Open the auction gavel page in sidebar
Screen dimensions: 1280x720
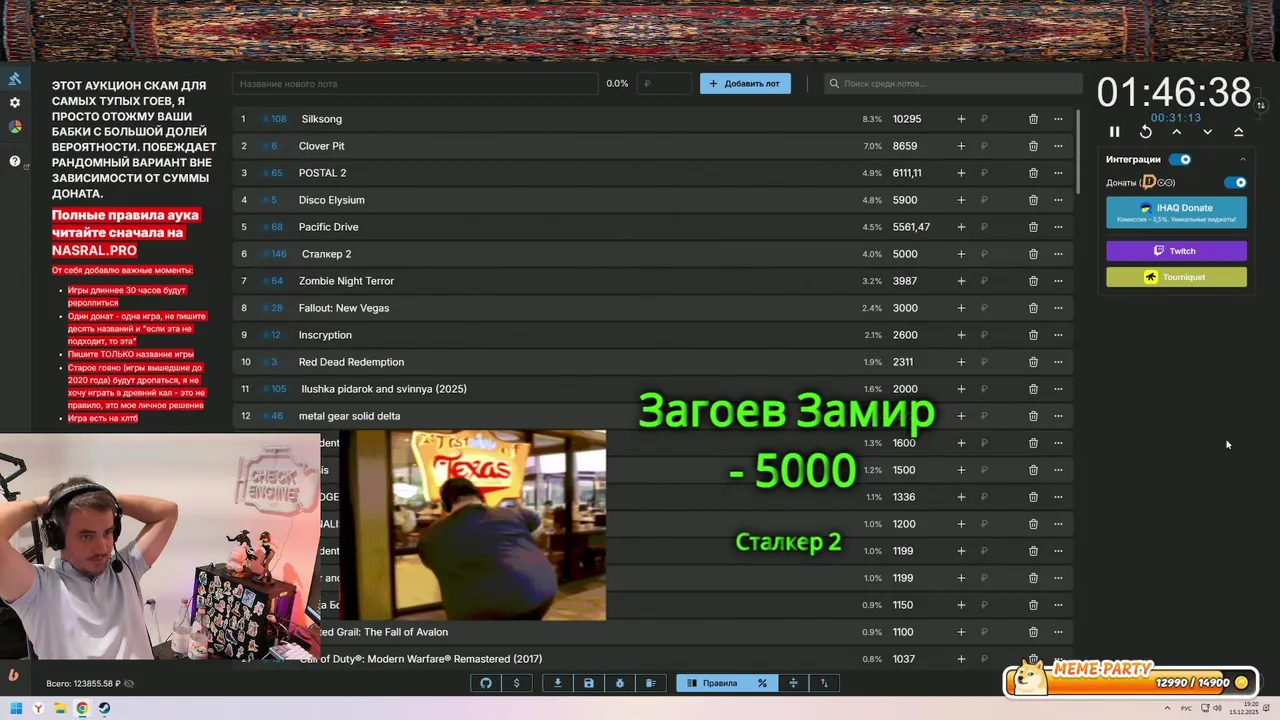14,79
